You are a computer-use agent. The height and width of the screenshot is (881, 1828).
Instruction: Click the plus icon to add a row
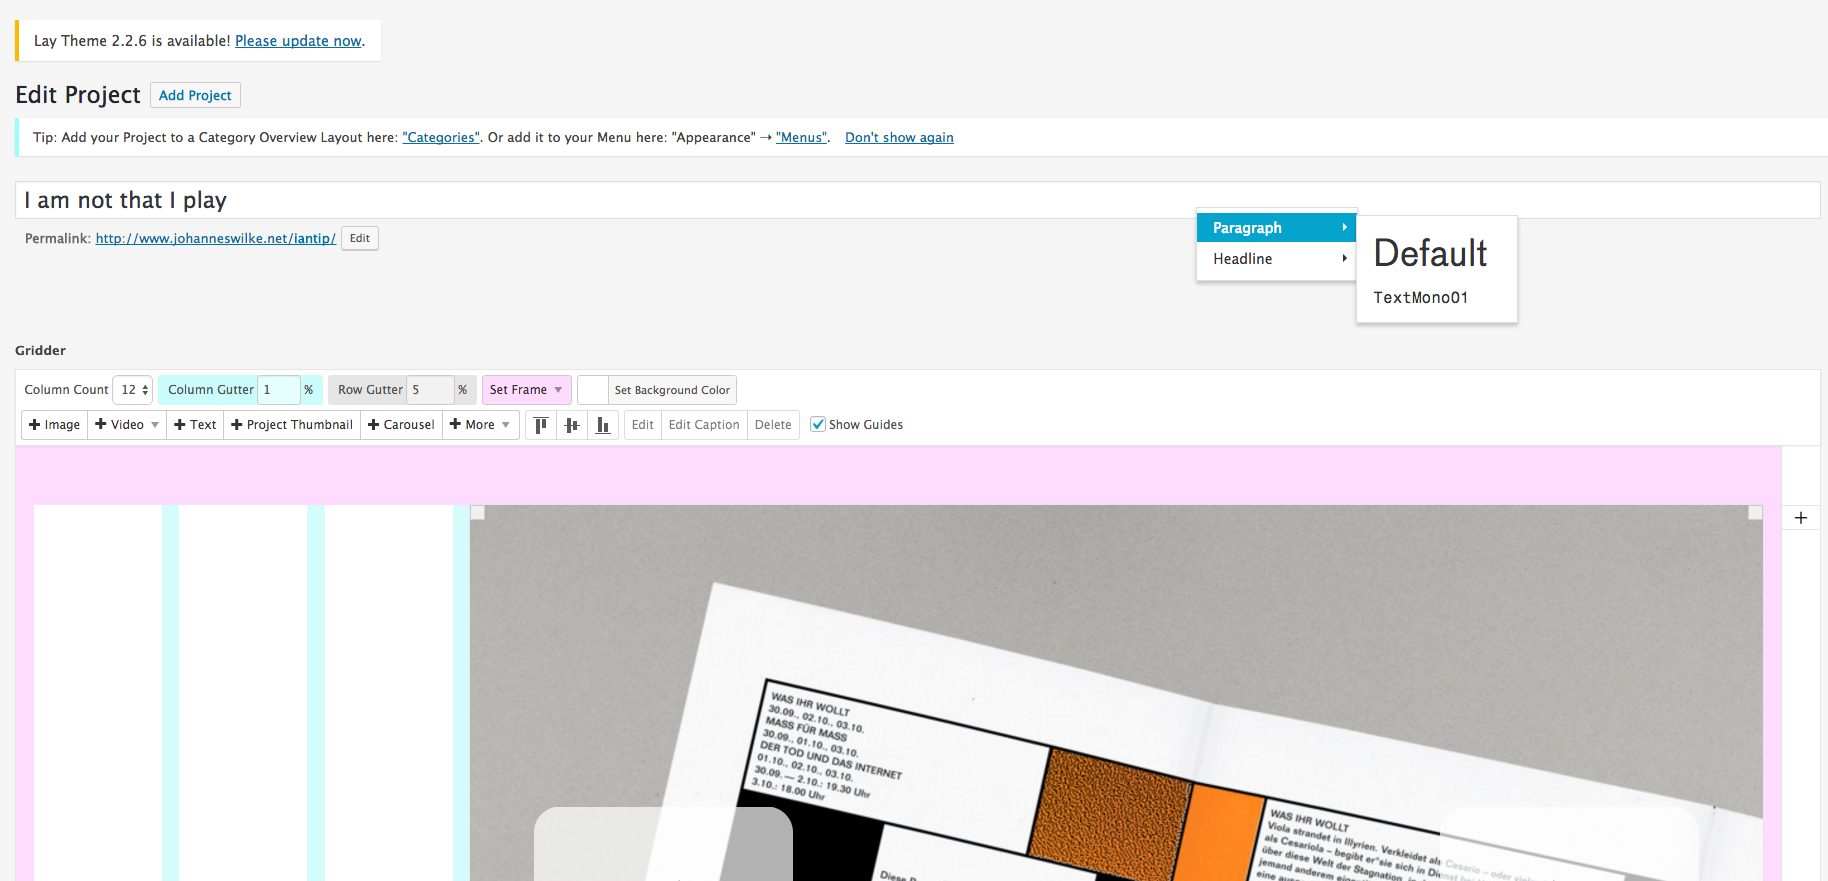1801,518
